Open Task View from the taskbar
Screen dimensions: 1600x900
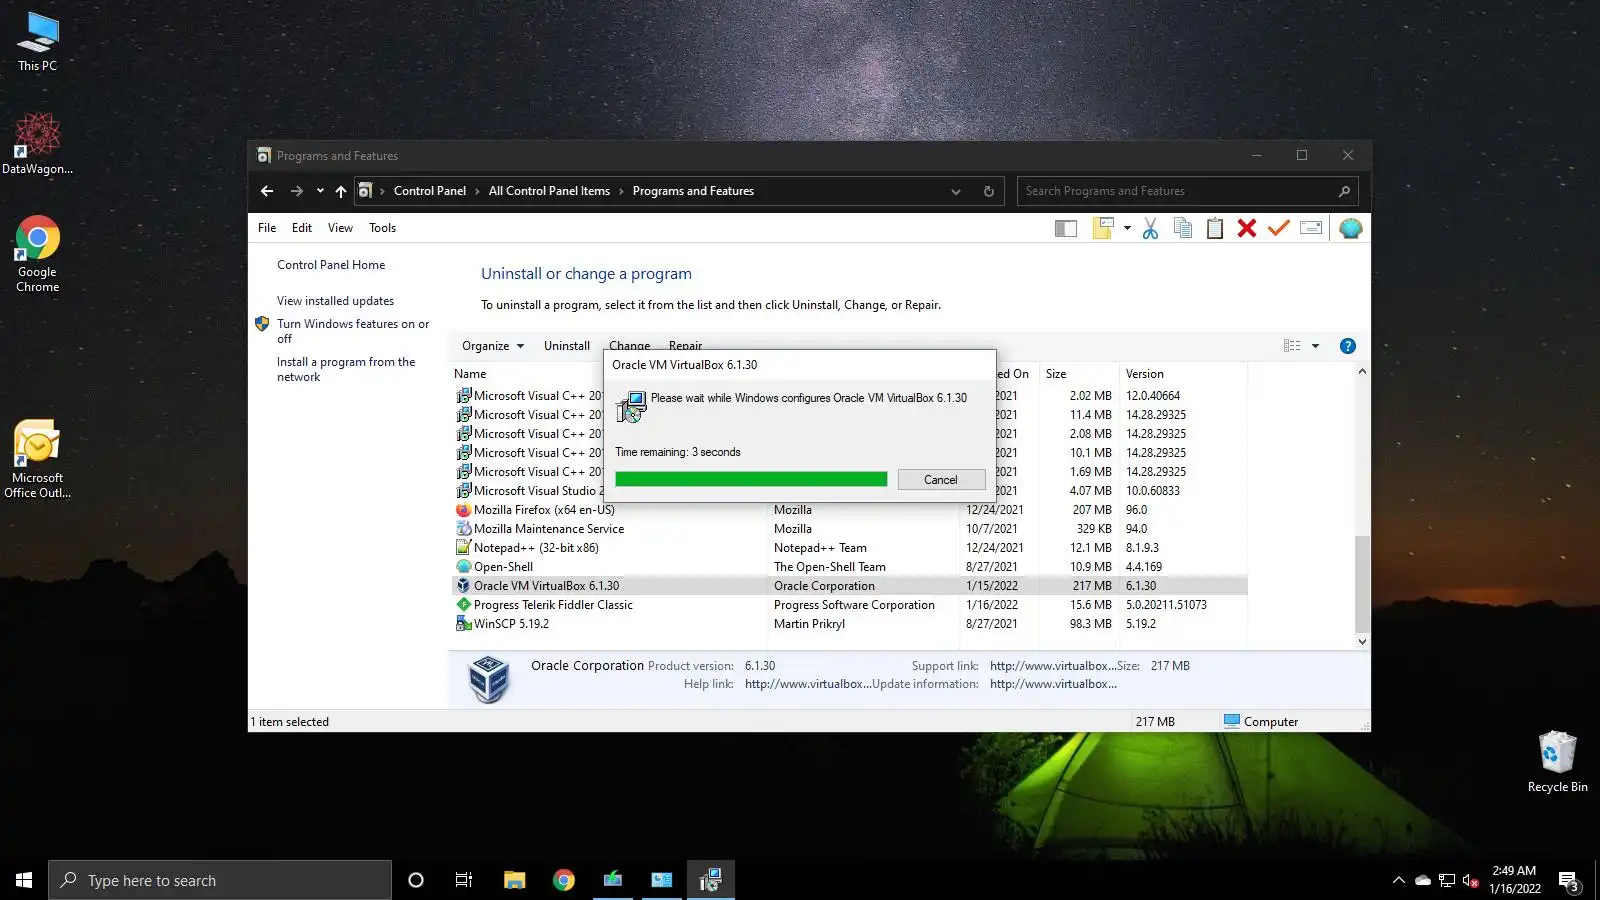464,880
